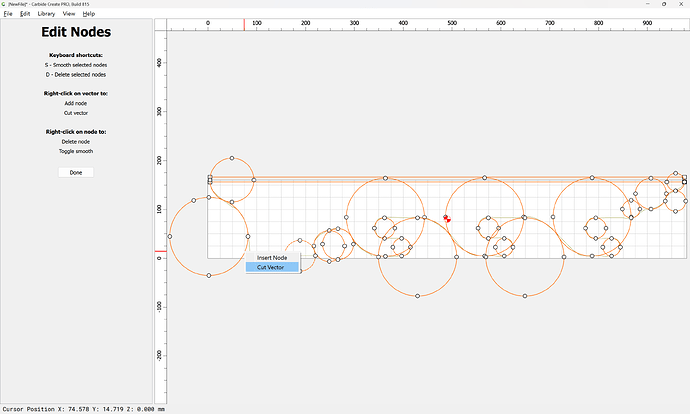Select the node at rectangle's top-left corner
Image resolution: width=690 pixels, height=414 pixels.
tap(210, 179)
